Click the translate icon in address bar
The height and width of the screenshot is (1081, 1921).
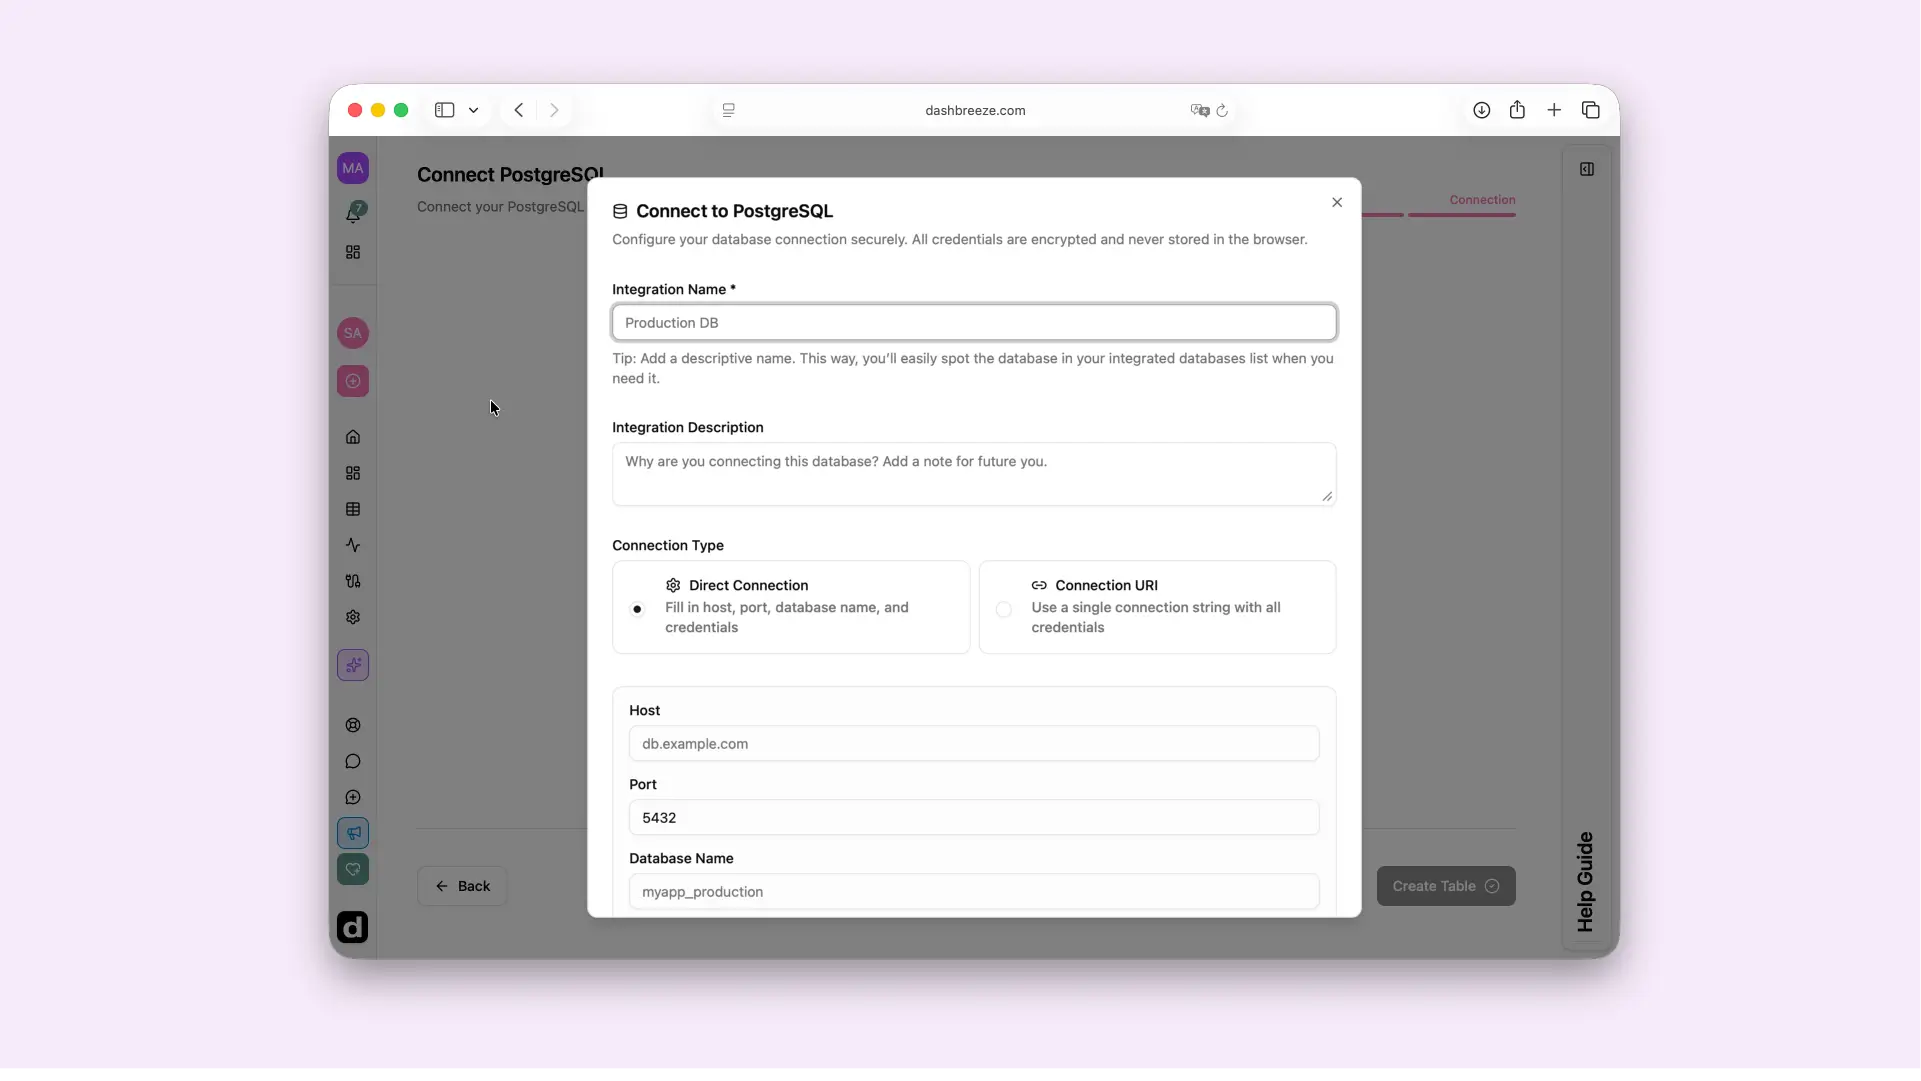[x=1200, y=110]
